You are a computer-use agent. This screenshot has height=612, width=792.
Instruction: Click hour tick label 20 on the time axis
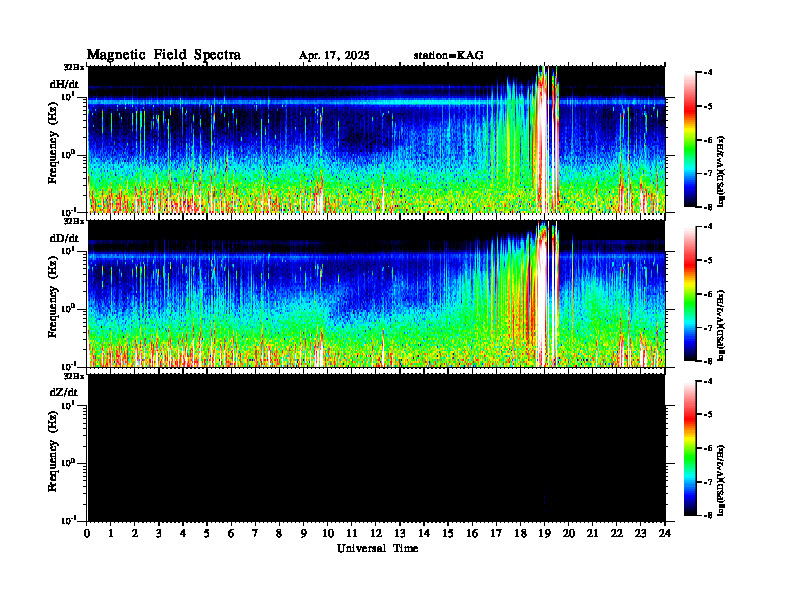click(x=569, y=533)
